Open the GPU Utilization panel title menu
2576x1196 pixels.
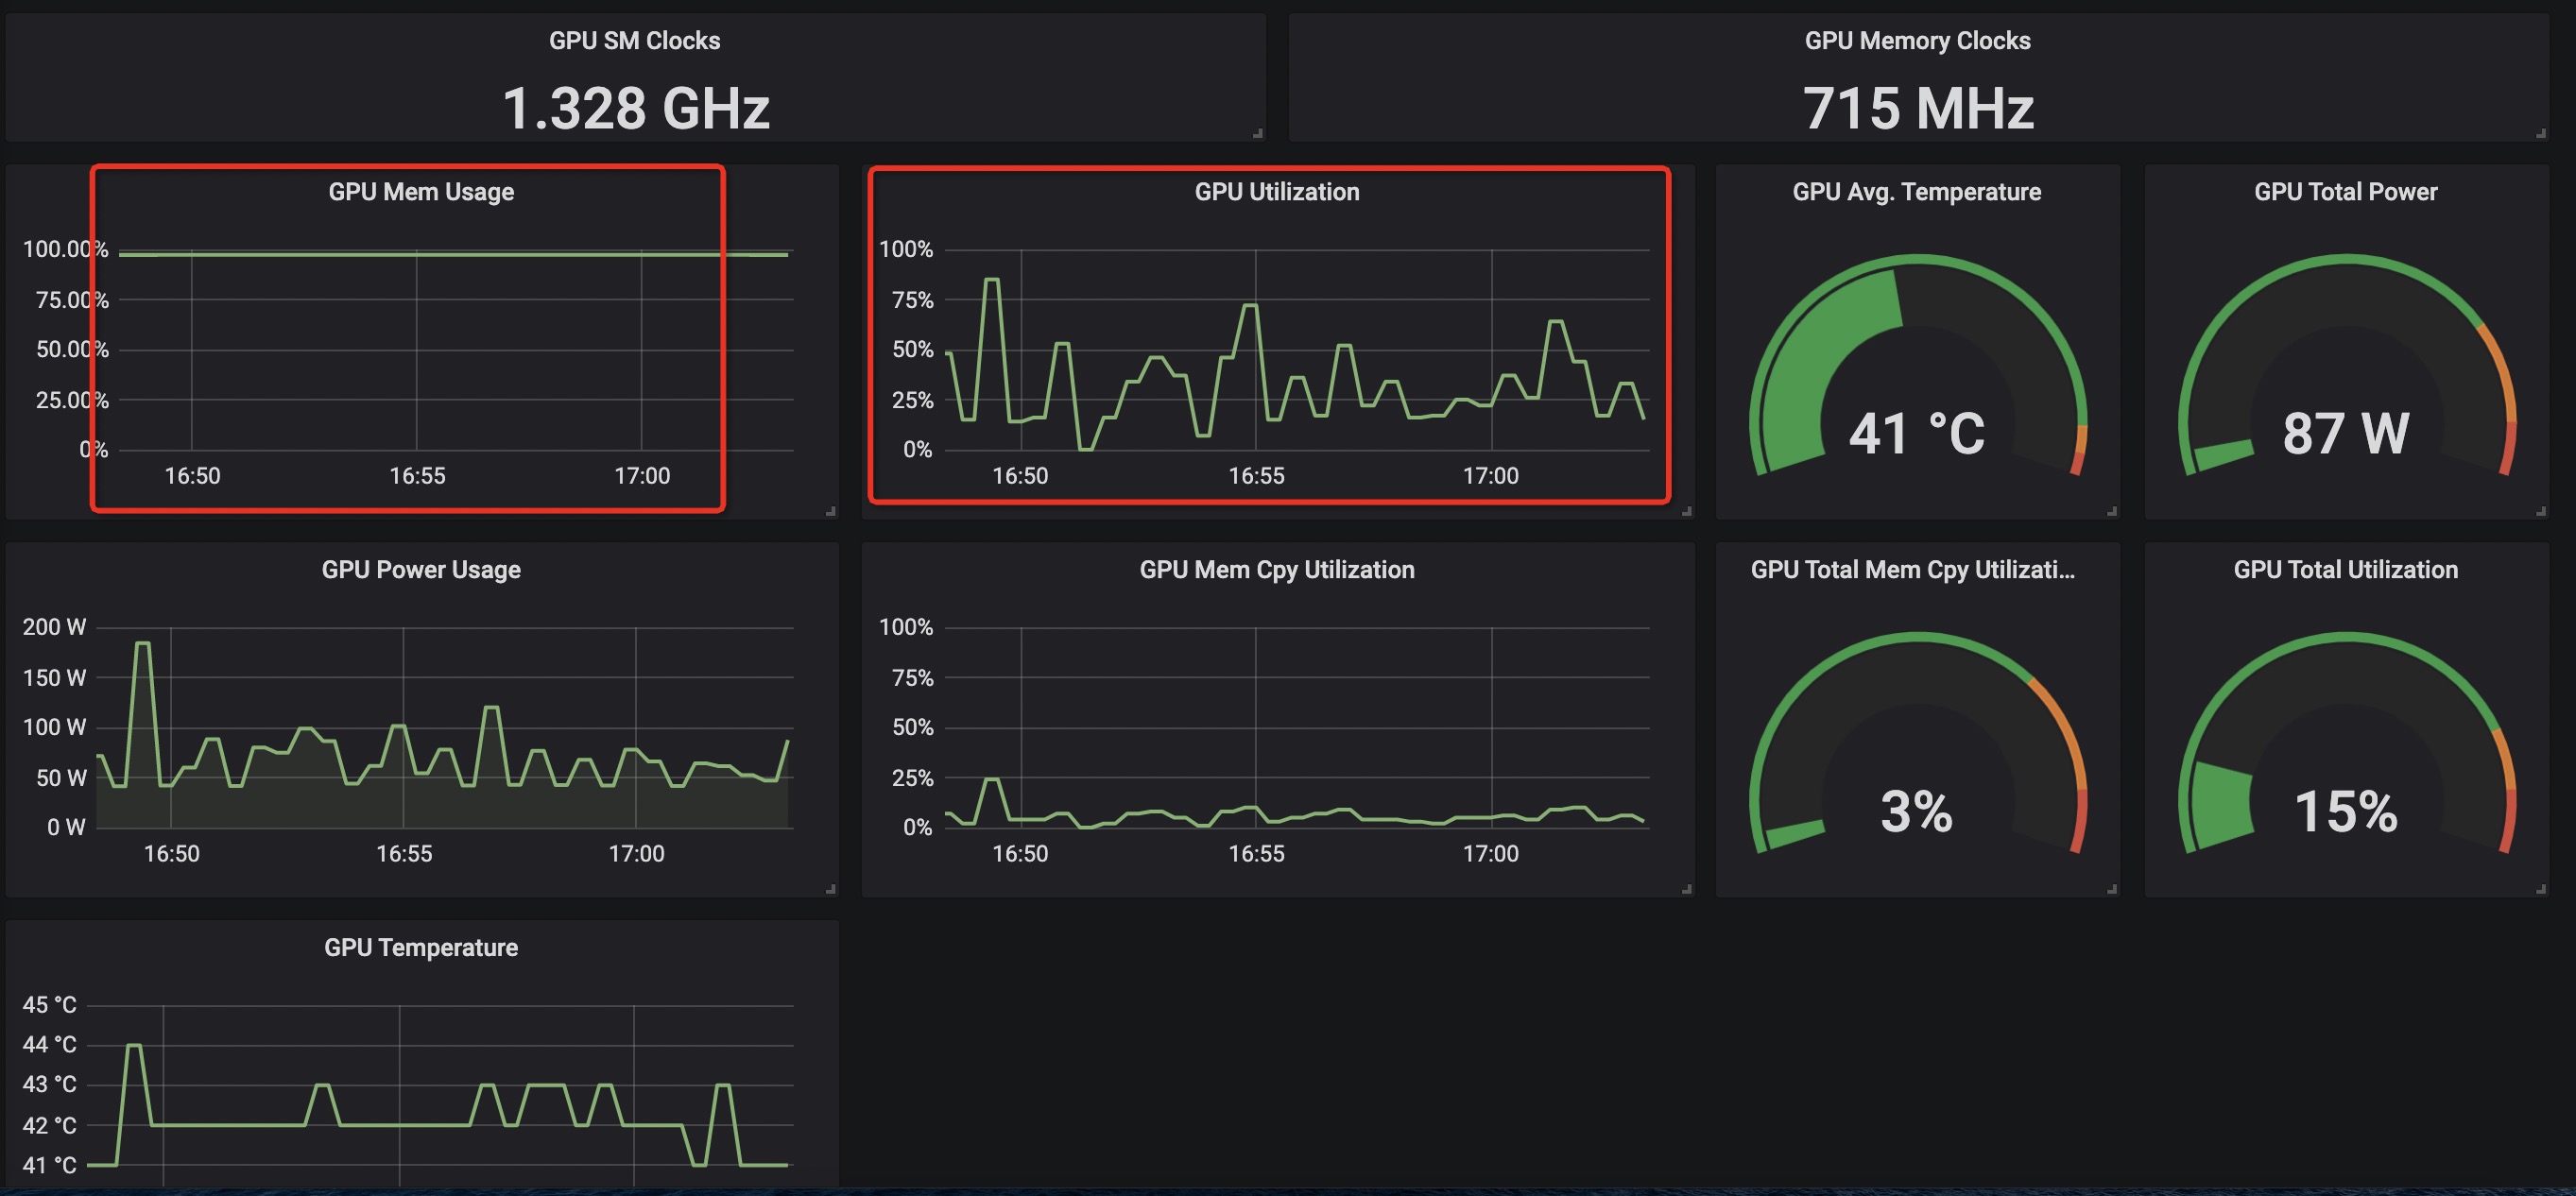1277,192
